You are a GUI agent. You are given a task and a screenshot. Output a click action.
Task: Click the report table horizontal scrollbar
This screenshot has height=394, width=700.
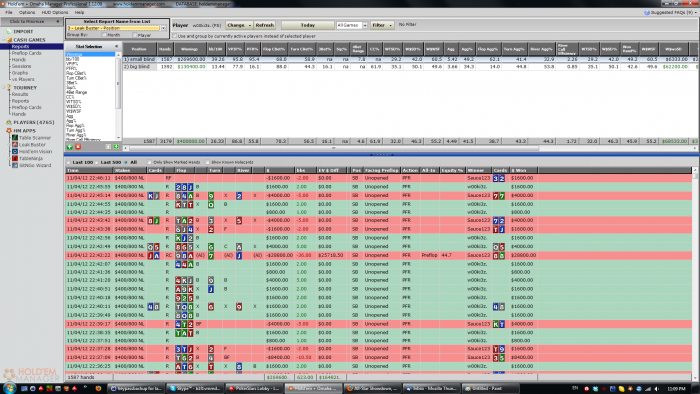click(x=333, y=148)
